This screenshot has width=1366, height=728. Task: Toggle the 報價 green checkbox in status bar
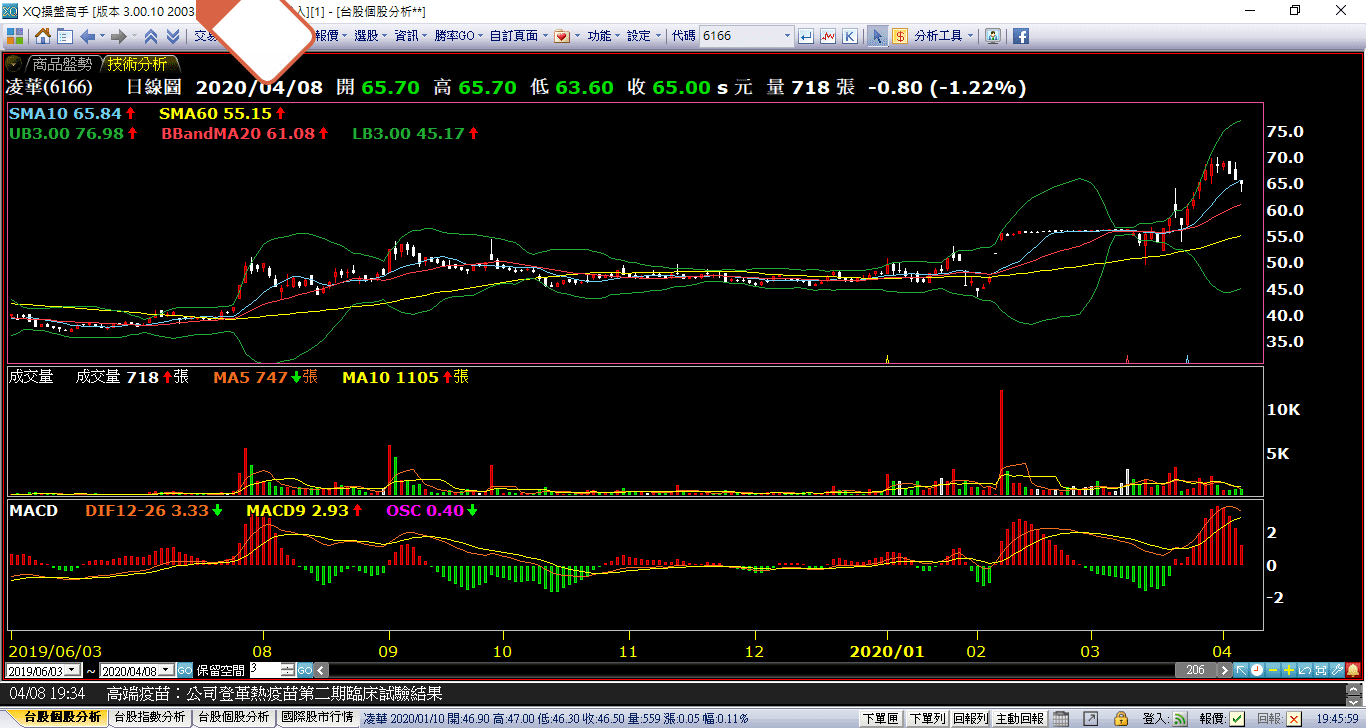[1237, 718]
